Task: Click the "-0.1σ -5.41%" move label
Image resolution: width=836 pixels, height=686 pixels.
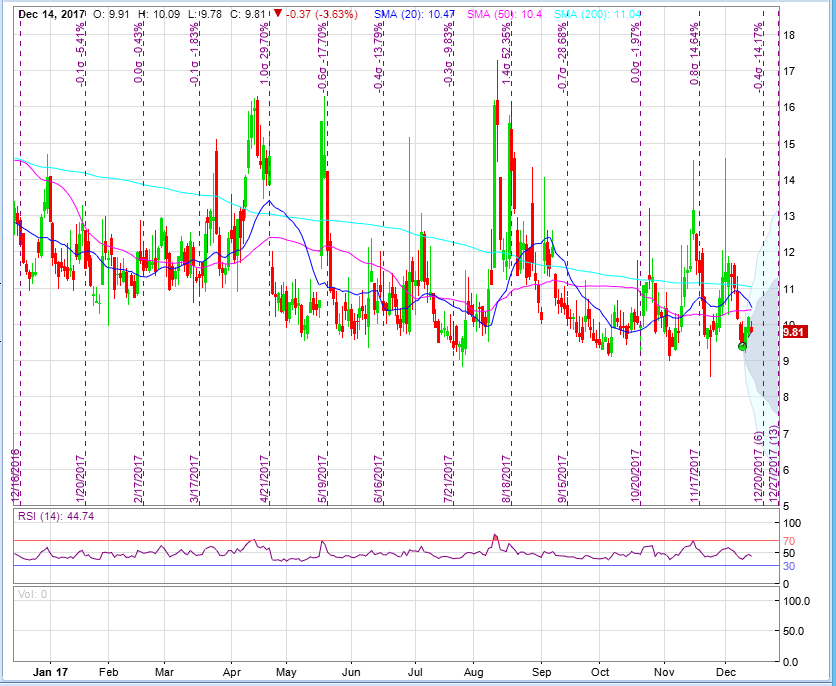Action: pyautogui.click(x=81, y=54)
